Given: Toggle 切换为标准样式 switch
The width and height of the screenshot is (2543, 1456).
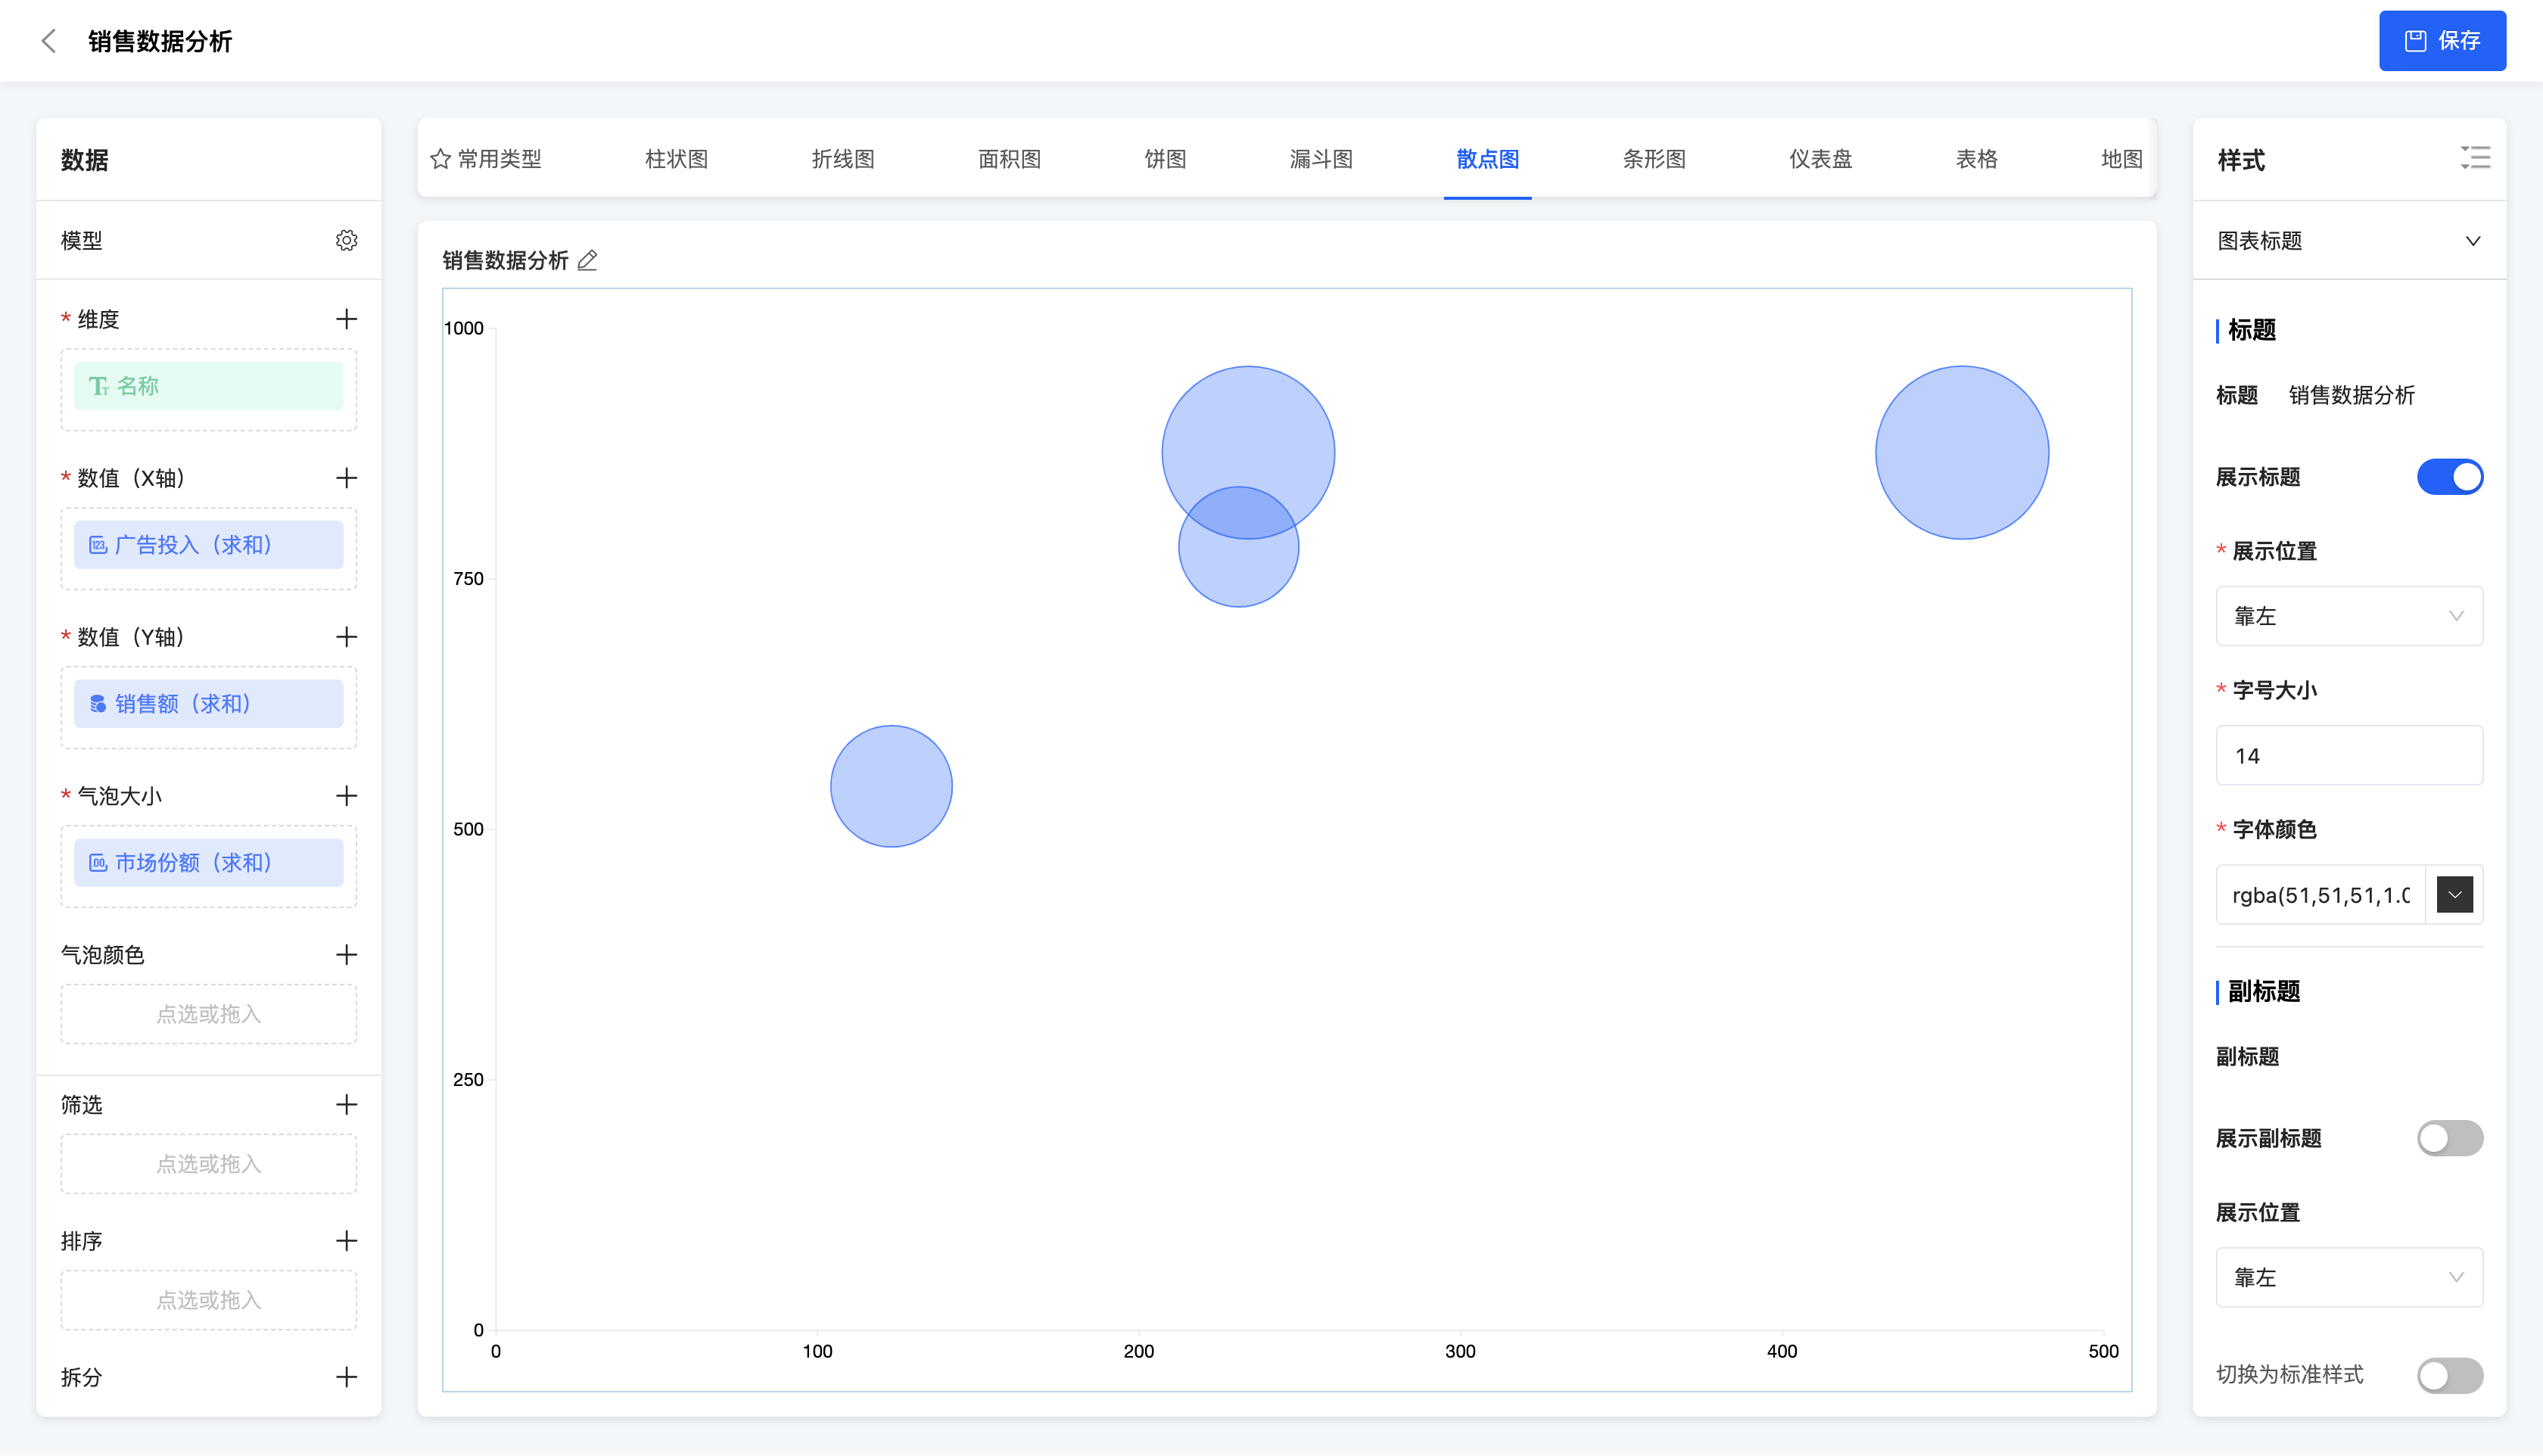Looking at the screenshot, I should coord(2449,1375).
